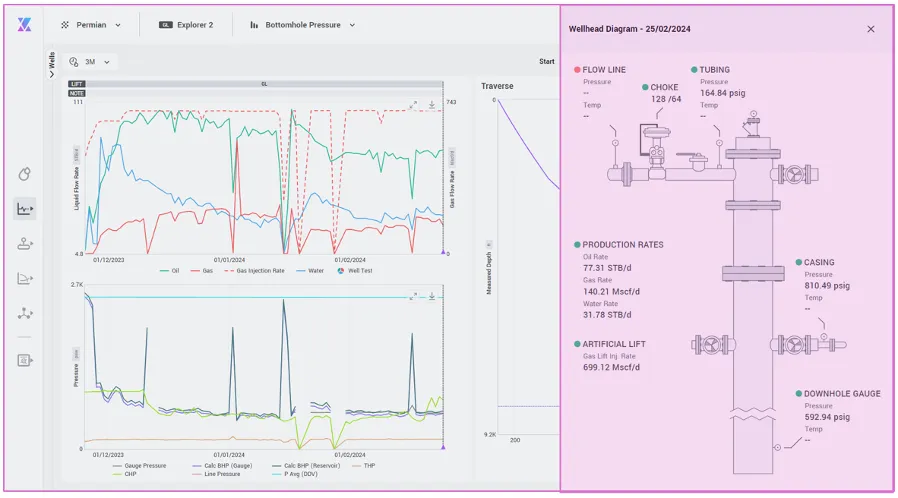Click the NOTE track label

pyautogui.click(x=76, y=93)
